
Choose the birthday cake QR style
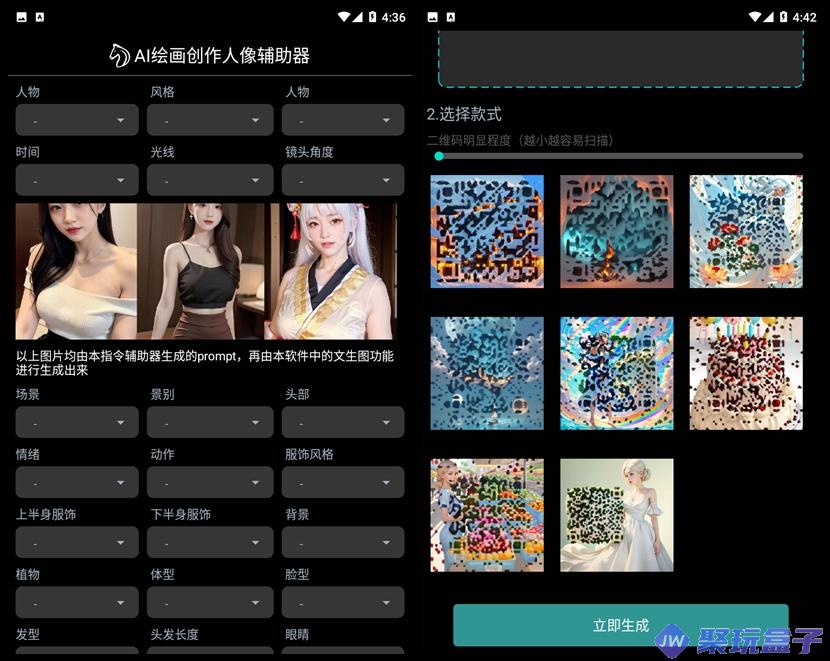(746, 373)
